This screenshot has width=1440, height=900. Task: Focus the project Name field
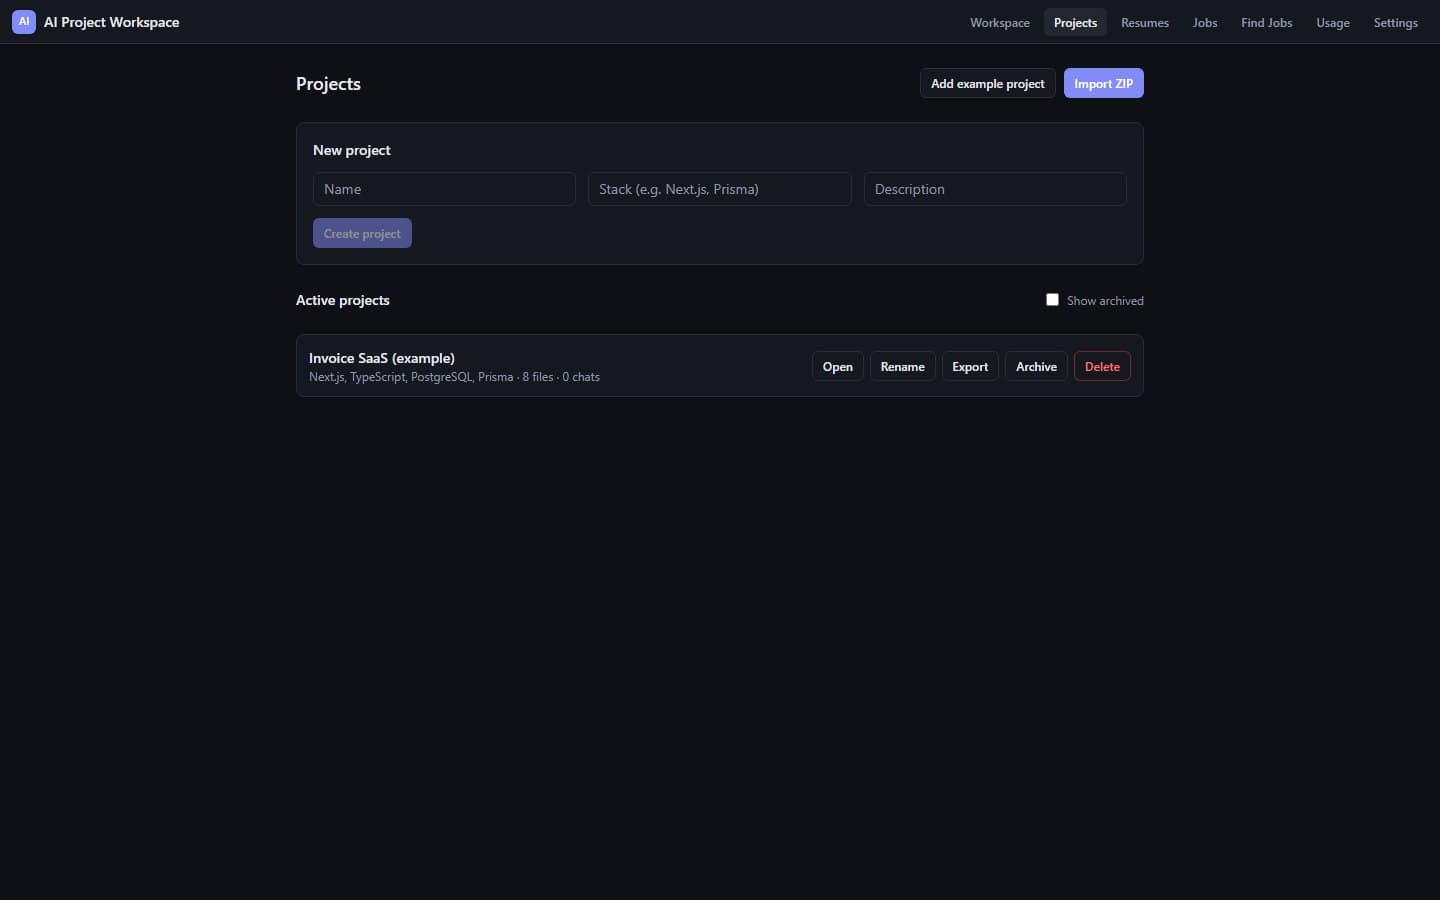tap(444, 189)
